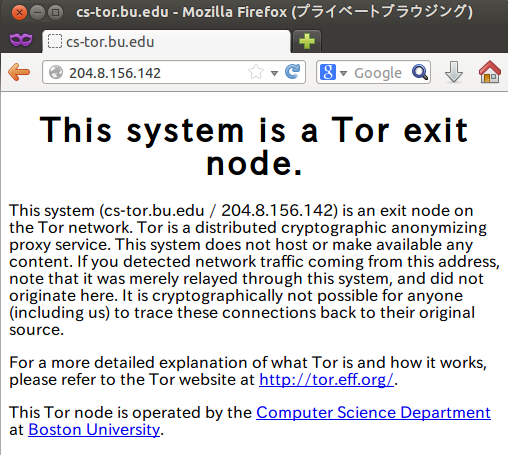Click inside the Google search field
Screen dimensions: 508x455
pos(378,72)
